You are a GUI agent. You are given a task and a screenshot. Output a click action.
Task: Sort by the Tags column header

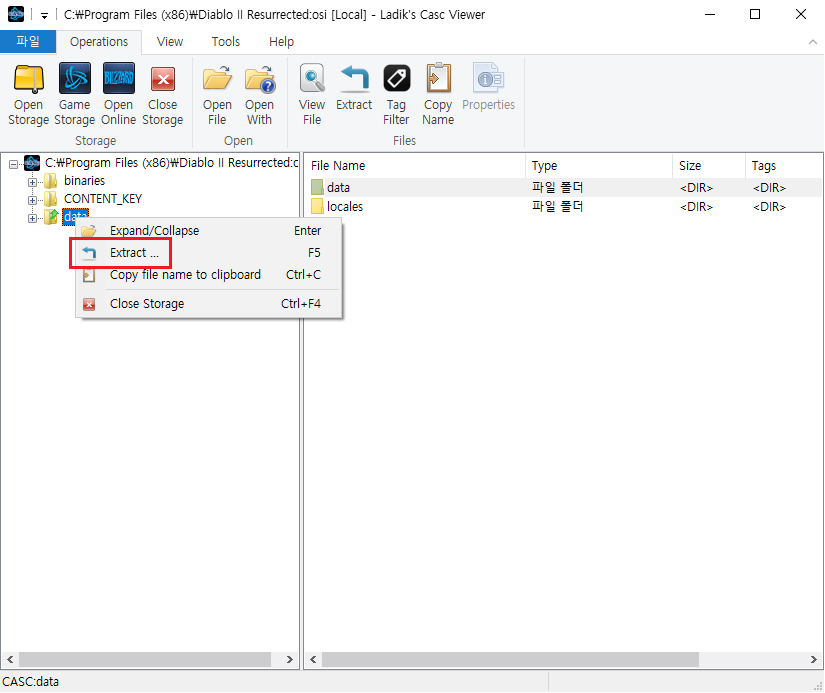point(784,166)
